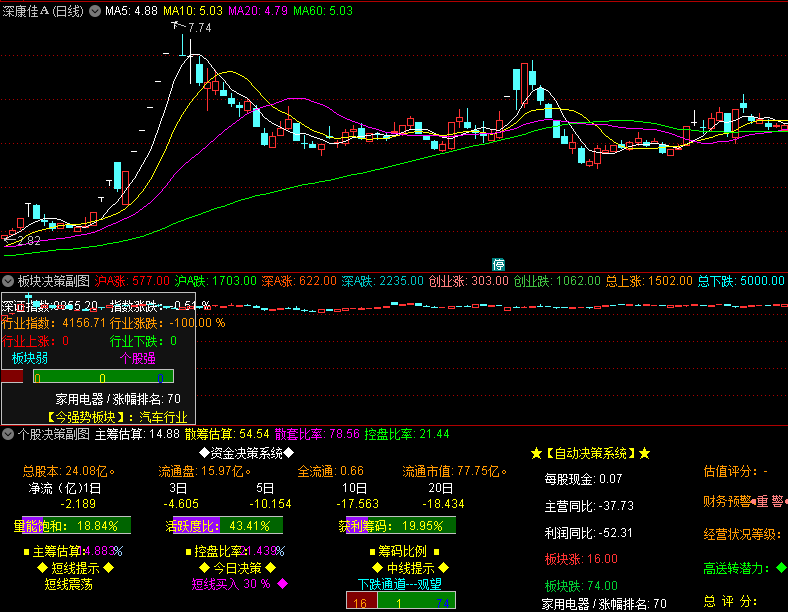Click the 散筹估算: 54.54 header value
788x612 pixels.
pyautogui.click(x=227, y=434)
